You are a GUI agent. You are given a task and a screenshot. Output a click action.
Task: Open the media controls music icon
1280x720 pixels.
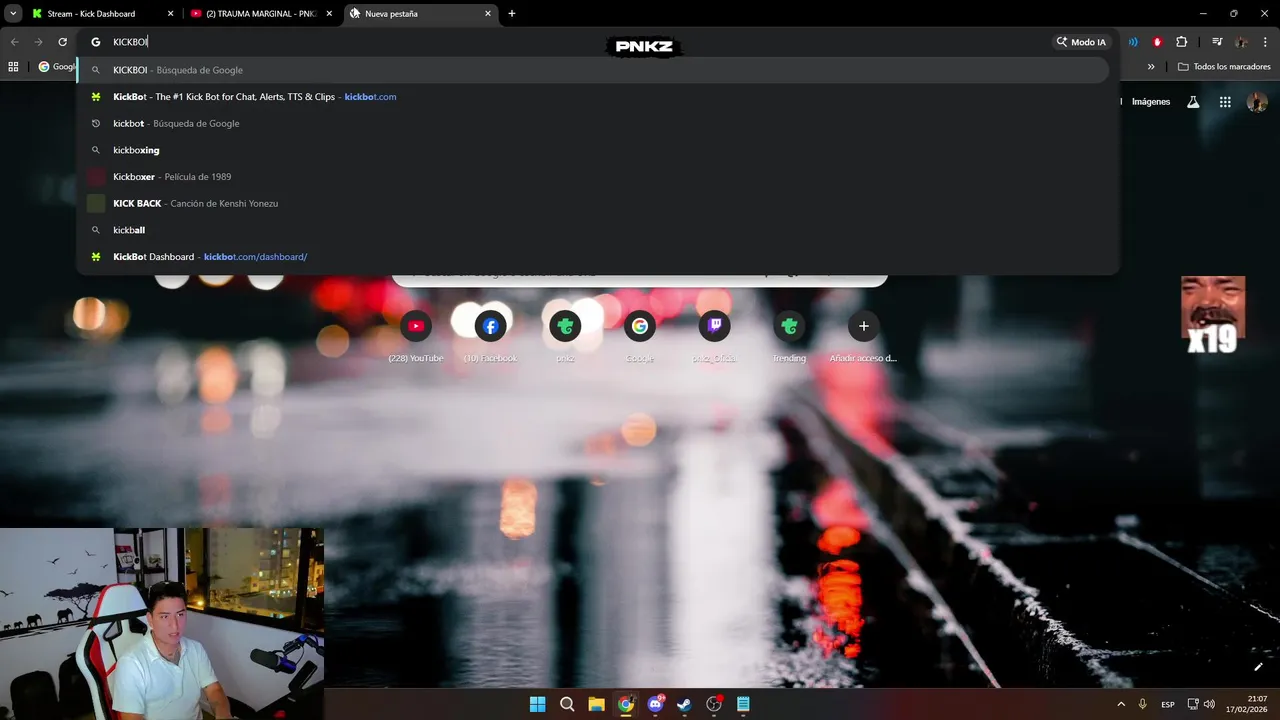click(x=1217, y=42)
